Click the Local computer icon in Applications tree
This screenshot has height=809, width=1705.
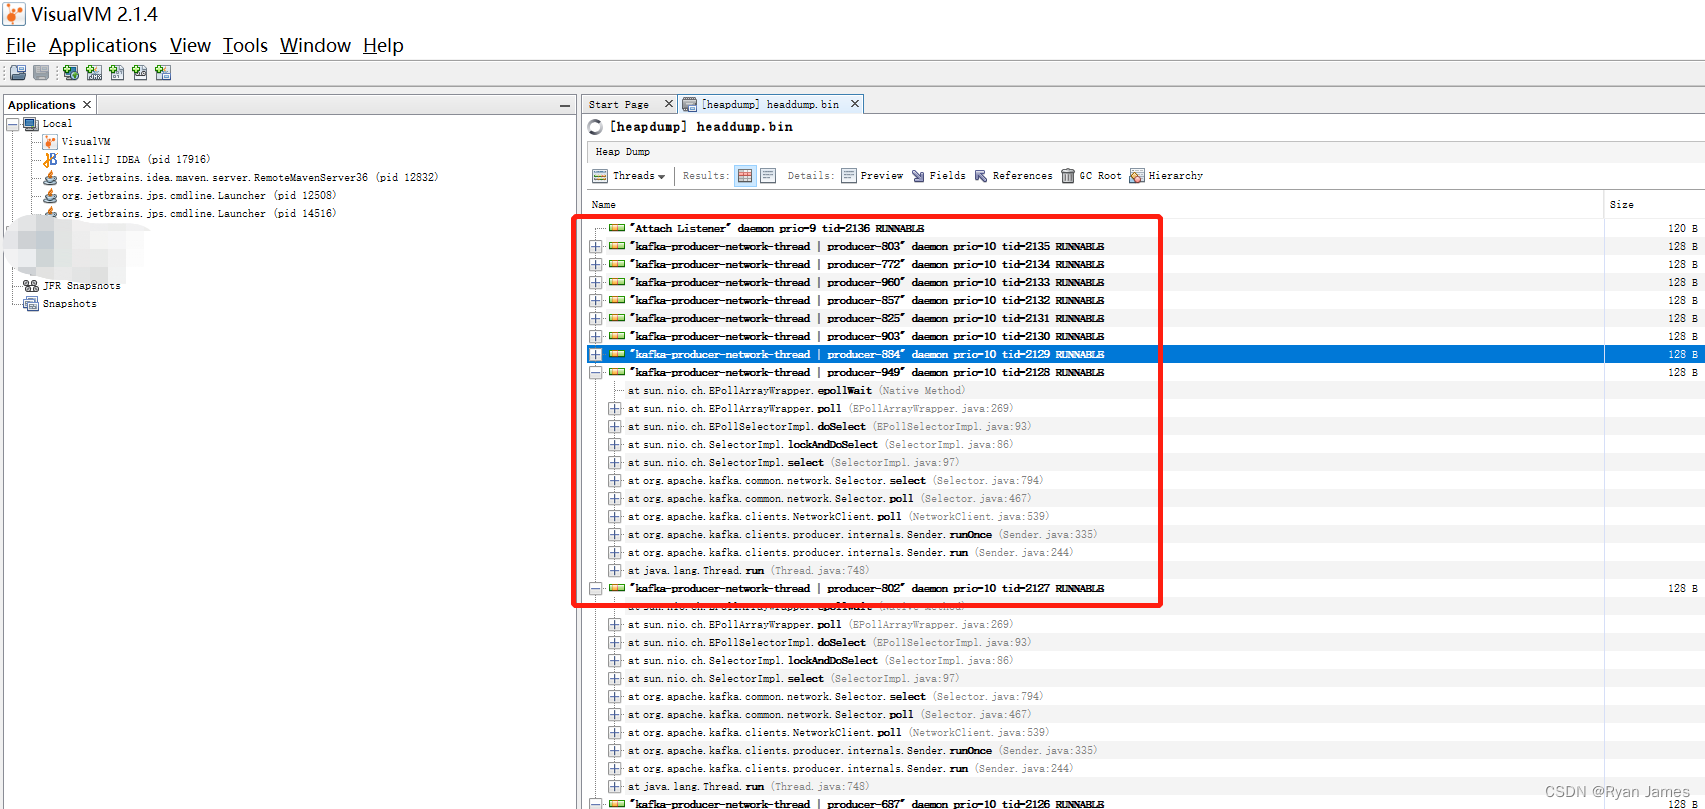click(x=31, y=124)
